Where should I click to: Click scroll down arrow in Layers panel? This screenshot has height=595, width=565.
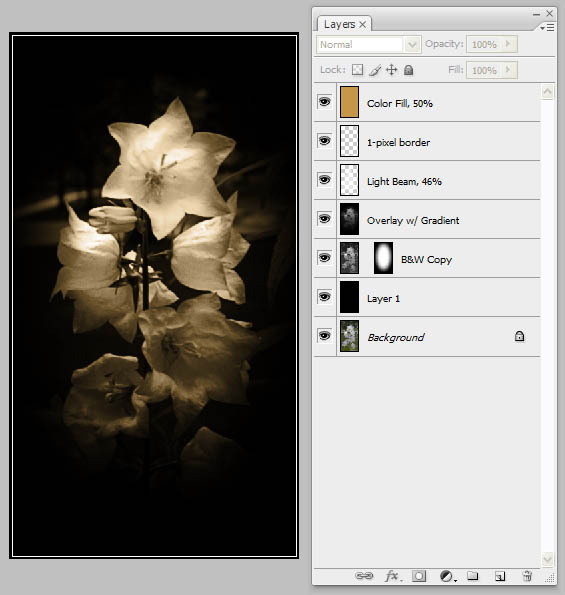point(548,559)
